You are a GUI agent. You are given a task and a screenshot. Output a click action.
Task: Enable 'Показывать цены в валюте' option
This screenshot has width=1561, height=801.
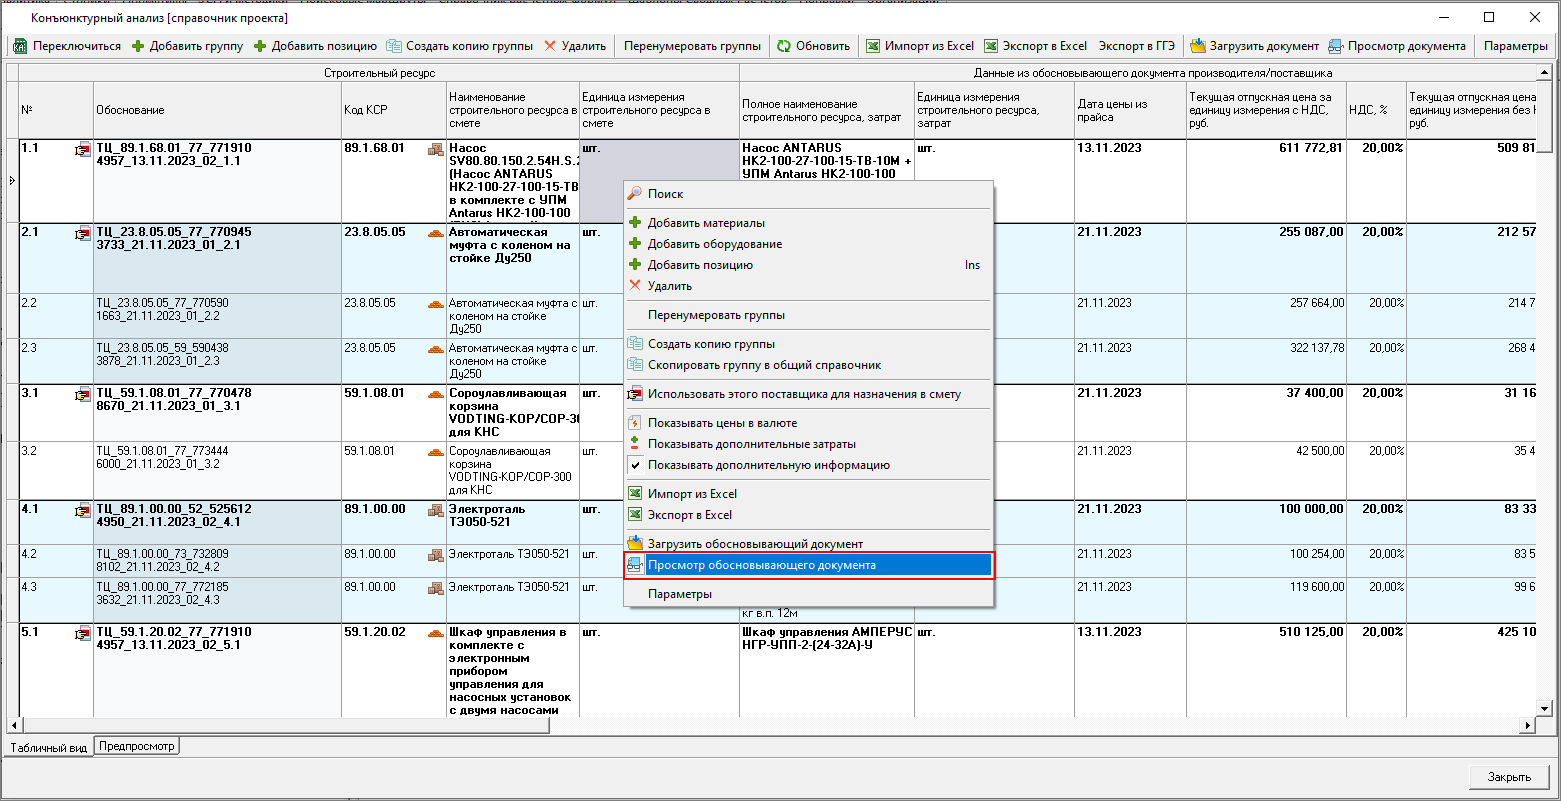pos(722,423)
